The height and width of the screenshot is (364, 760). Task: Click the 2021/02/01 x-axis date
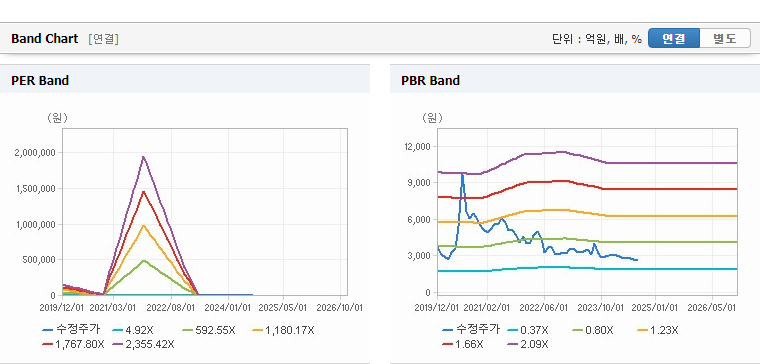(487, 307)
